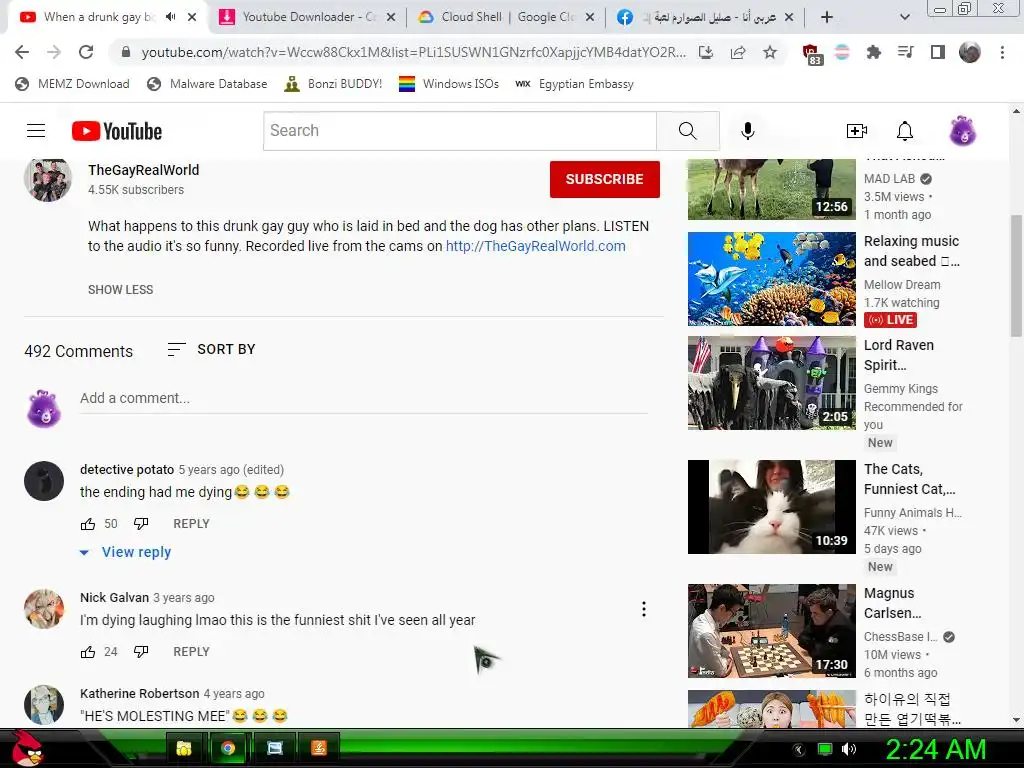Screen dimensions: 1024x768
Task: Reload the page
Action: [x=86, y=52]
